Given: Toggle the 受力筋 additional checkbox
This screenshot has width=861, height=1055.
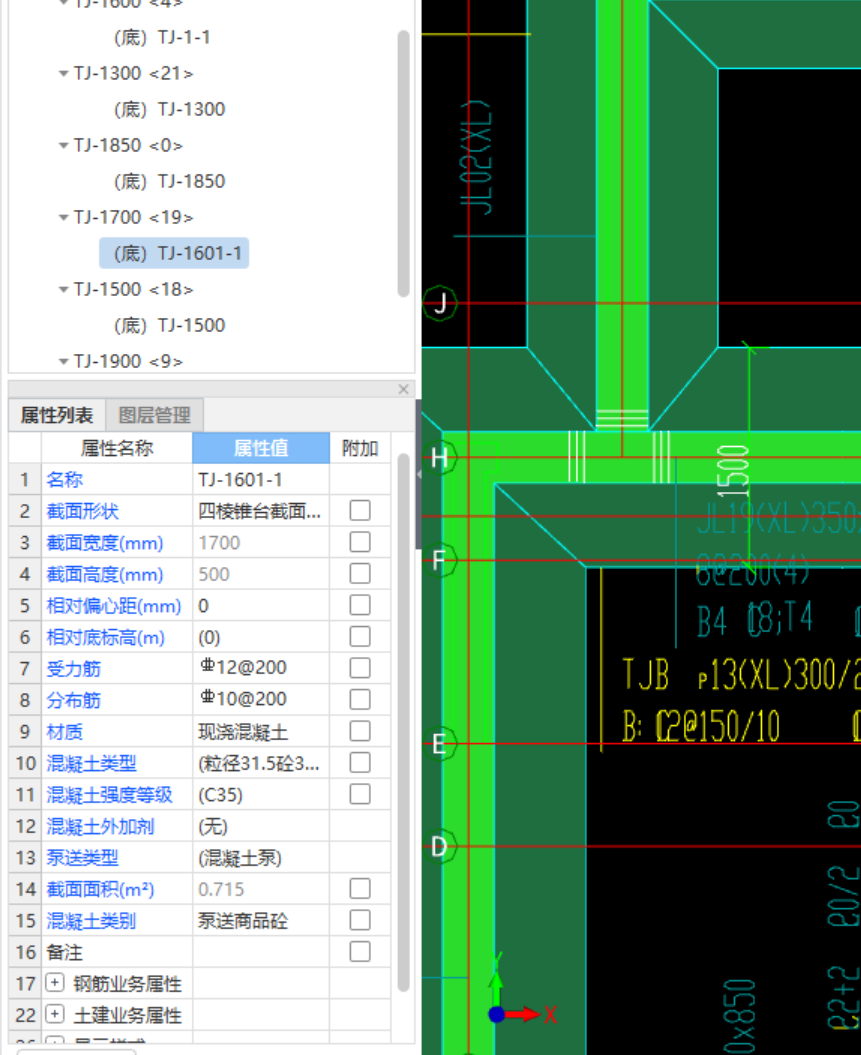Looking at the screenshot, I should 360,668.
